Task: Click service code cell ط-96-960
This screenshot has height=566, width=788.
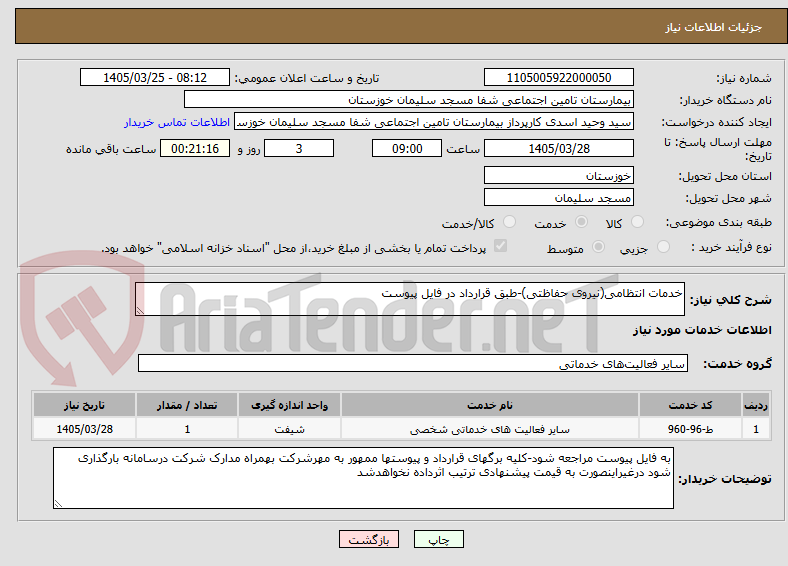Action: click(x=691, y=429)
